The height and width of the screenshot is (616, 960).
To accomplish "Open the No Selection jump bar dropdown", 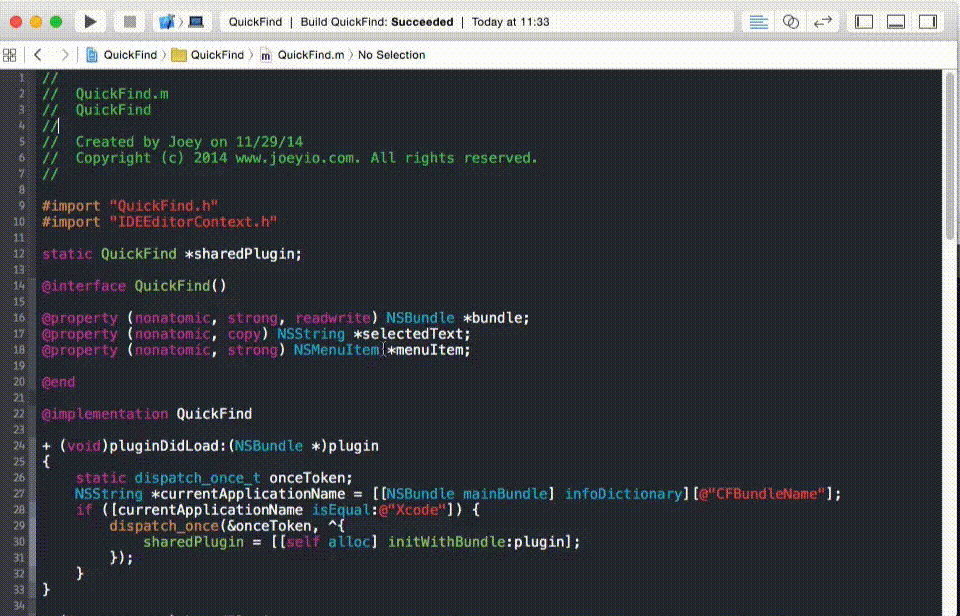I will 391,55.
